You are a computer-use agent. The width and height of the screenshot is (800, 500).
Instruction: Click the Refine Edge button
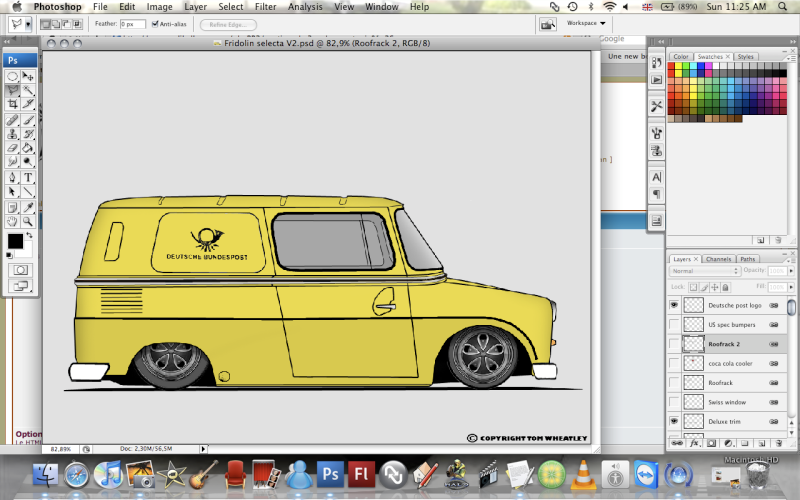(228, 24)
